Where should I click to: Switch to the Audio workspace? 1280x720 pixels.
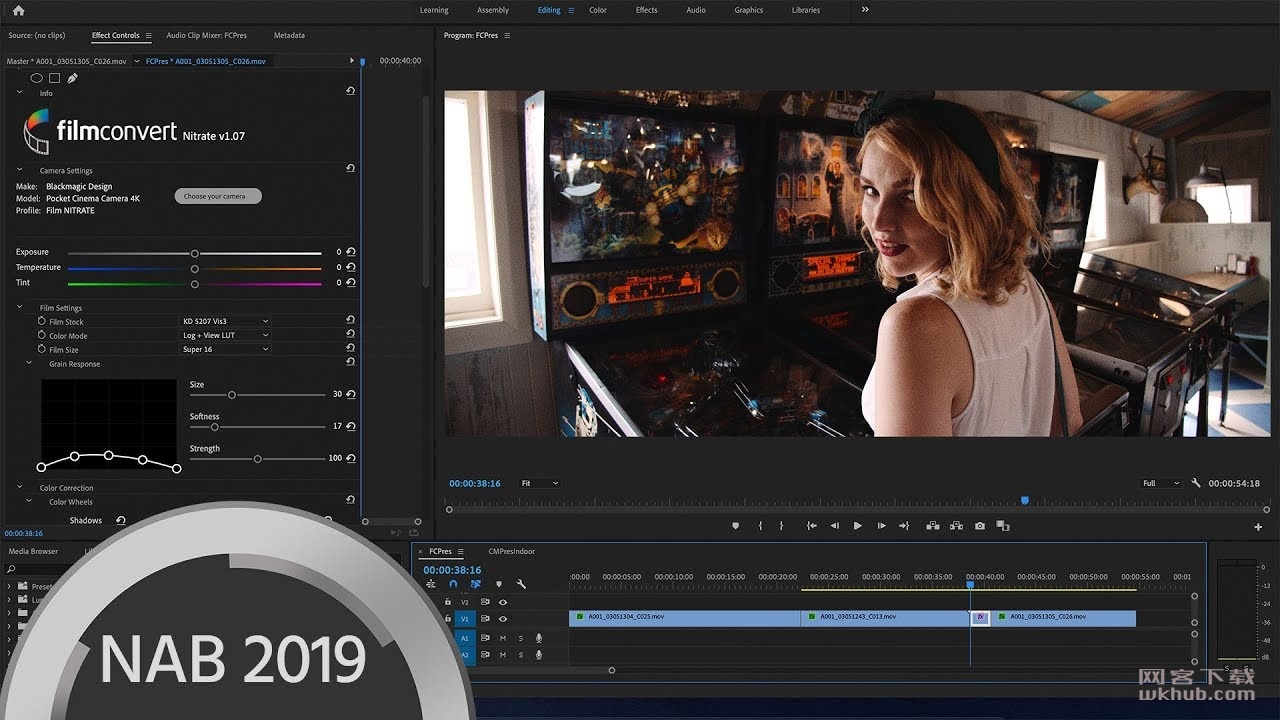696,10
